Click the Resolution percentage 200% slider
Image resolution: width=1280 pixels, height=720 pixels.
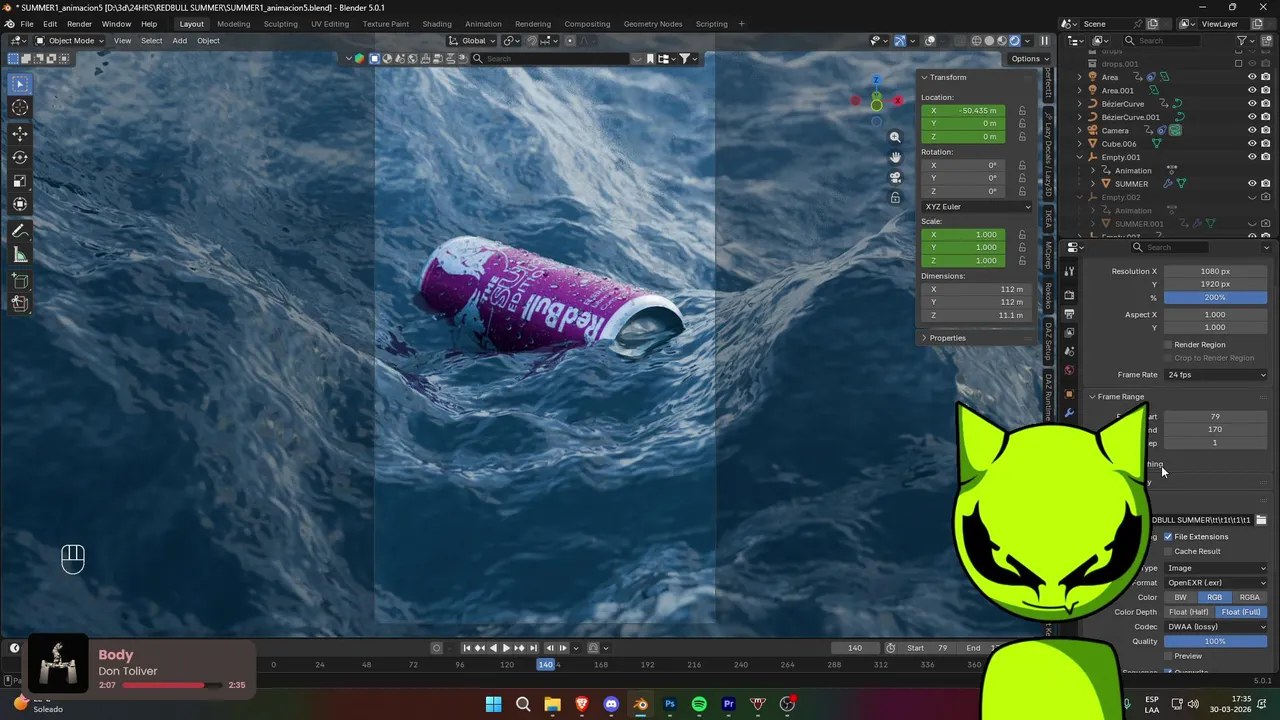point(1216,298)
